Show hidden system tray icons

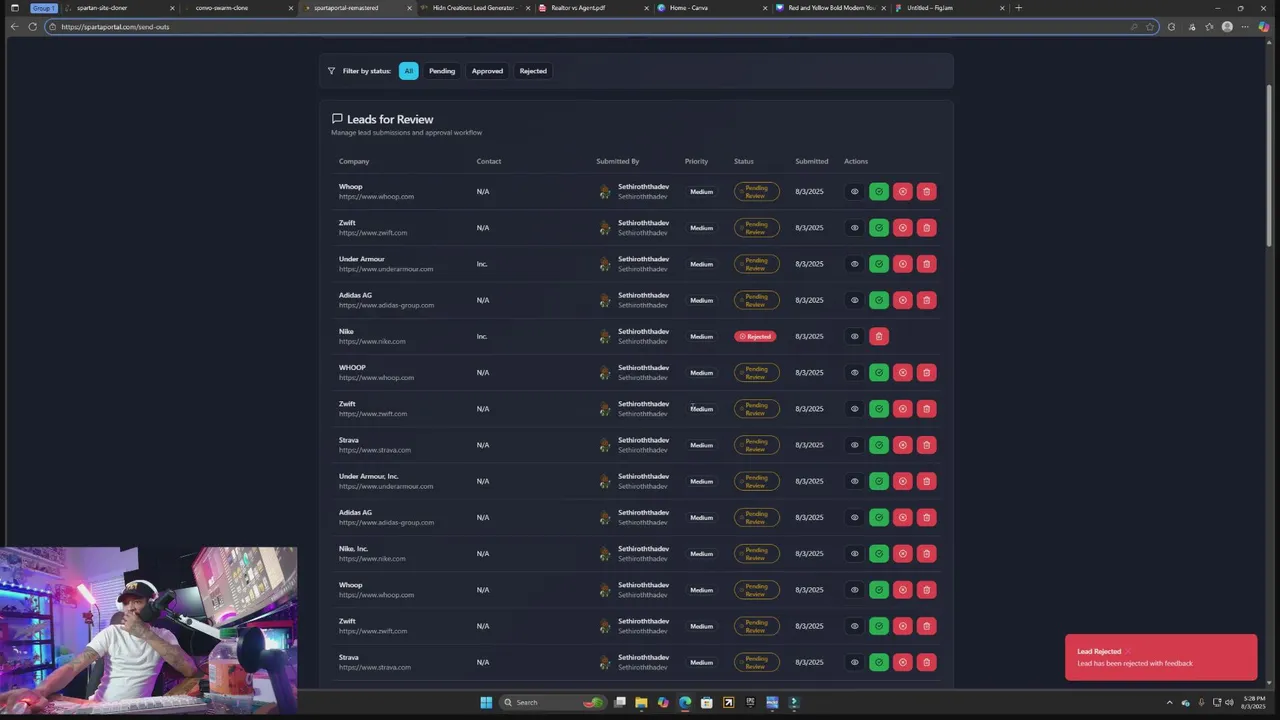point(1170,702)
